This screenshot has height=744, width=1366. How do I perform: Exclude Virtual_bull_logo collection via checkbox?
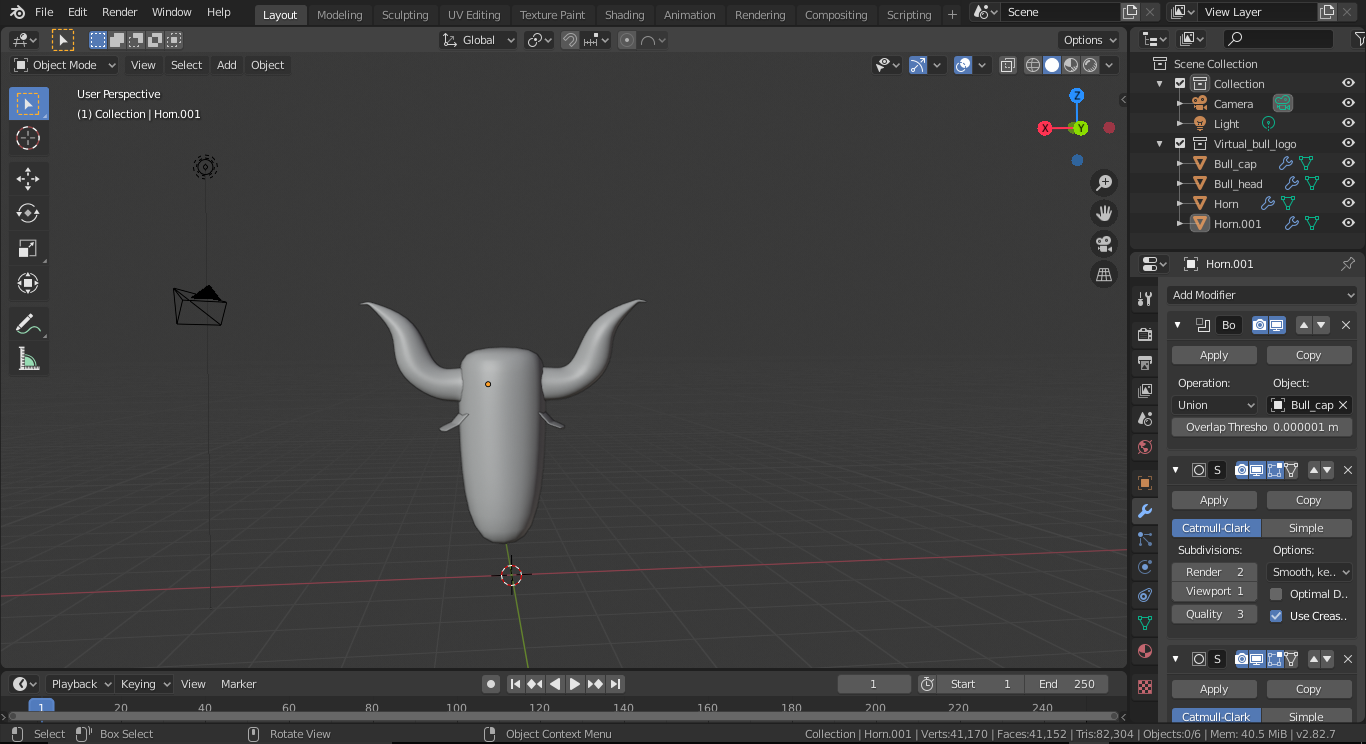[1180, 144]
